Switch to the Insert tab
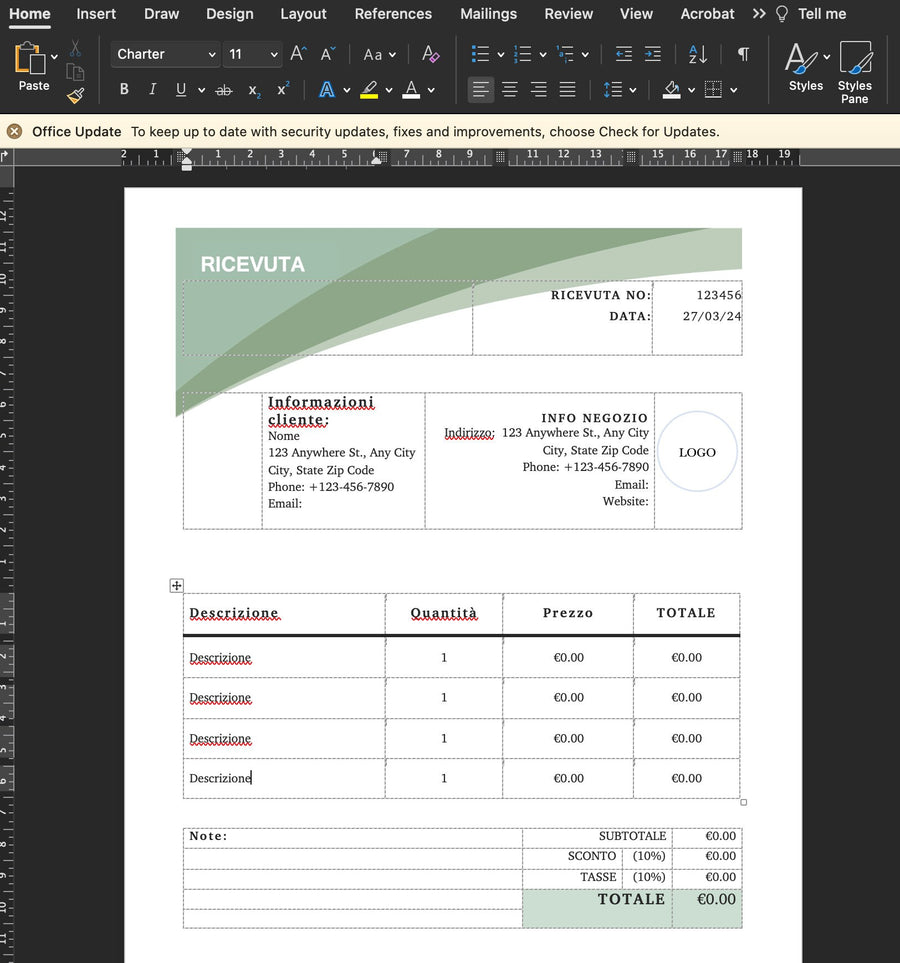This screenshot has height=963, width=900. [x=96, y=14]
